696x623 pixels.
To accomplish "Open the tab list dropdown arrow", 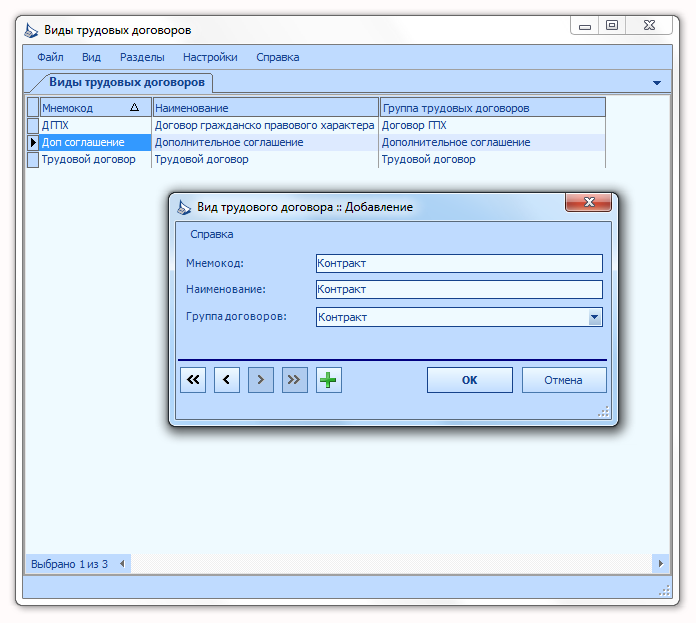I will (657, 83).
